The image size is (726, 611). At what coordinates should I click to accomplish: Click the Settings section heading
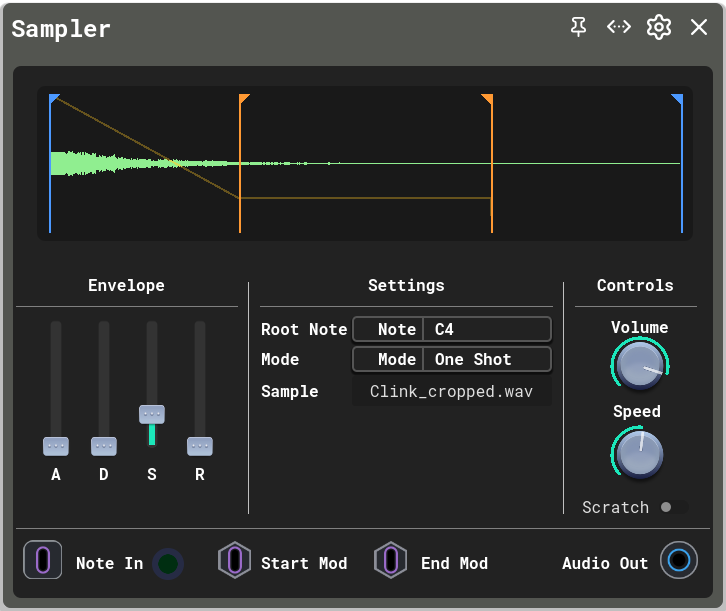click(406, 285)
